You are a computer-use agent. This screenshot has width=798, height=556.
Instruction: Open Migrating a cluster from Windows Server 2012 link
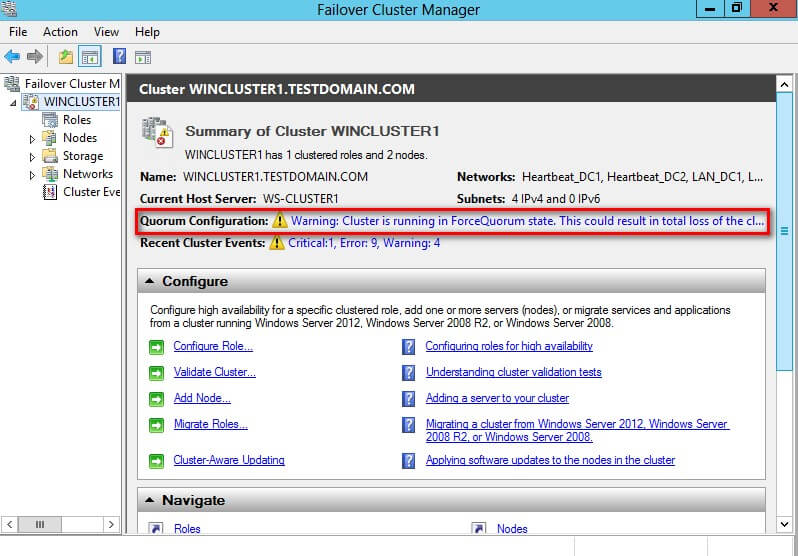click(x=577, y=430)
